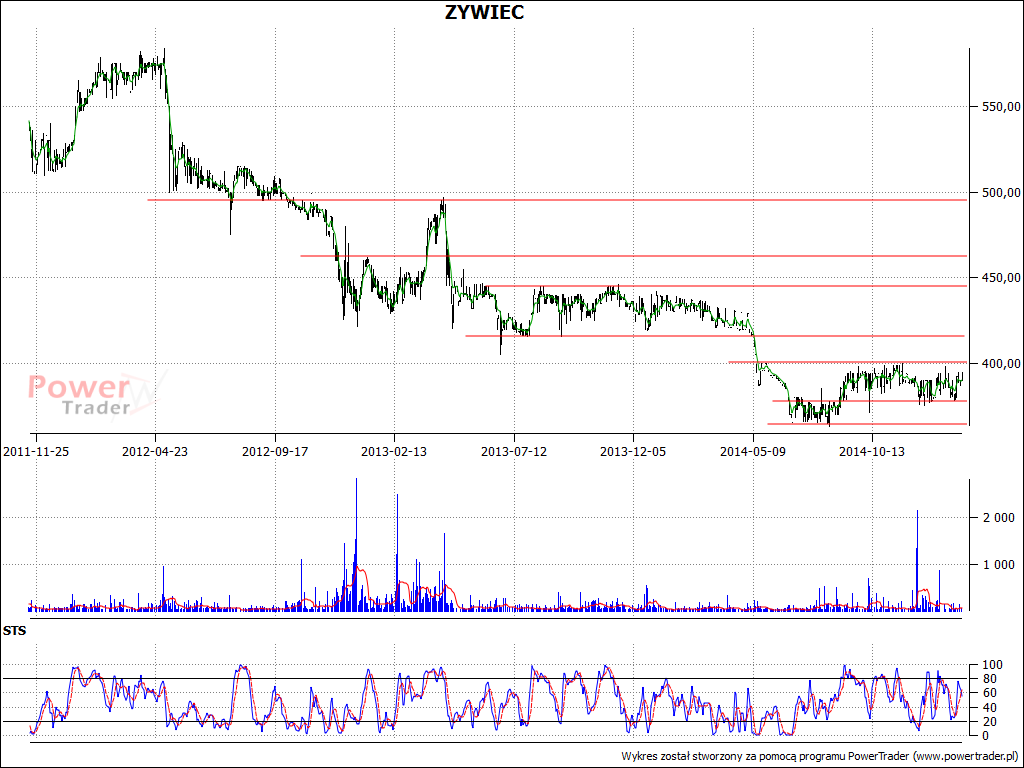Click the STS indicator label
Viewport: 1024px width, 768px height.
click(14, 632)
